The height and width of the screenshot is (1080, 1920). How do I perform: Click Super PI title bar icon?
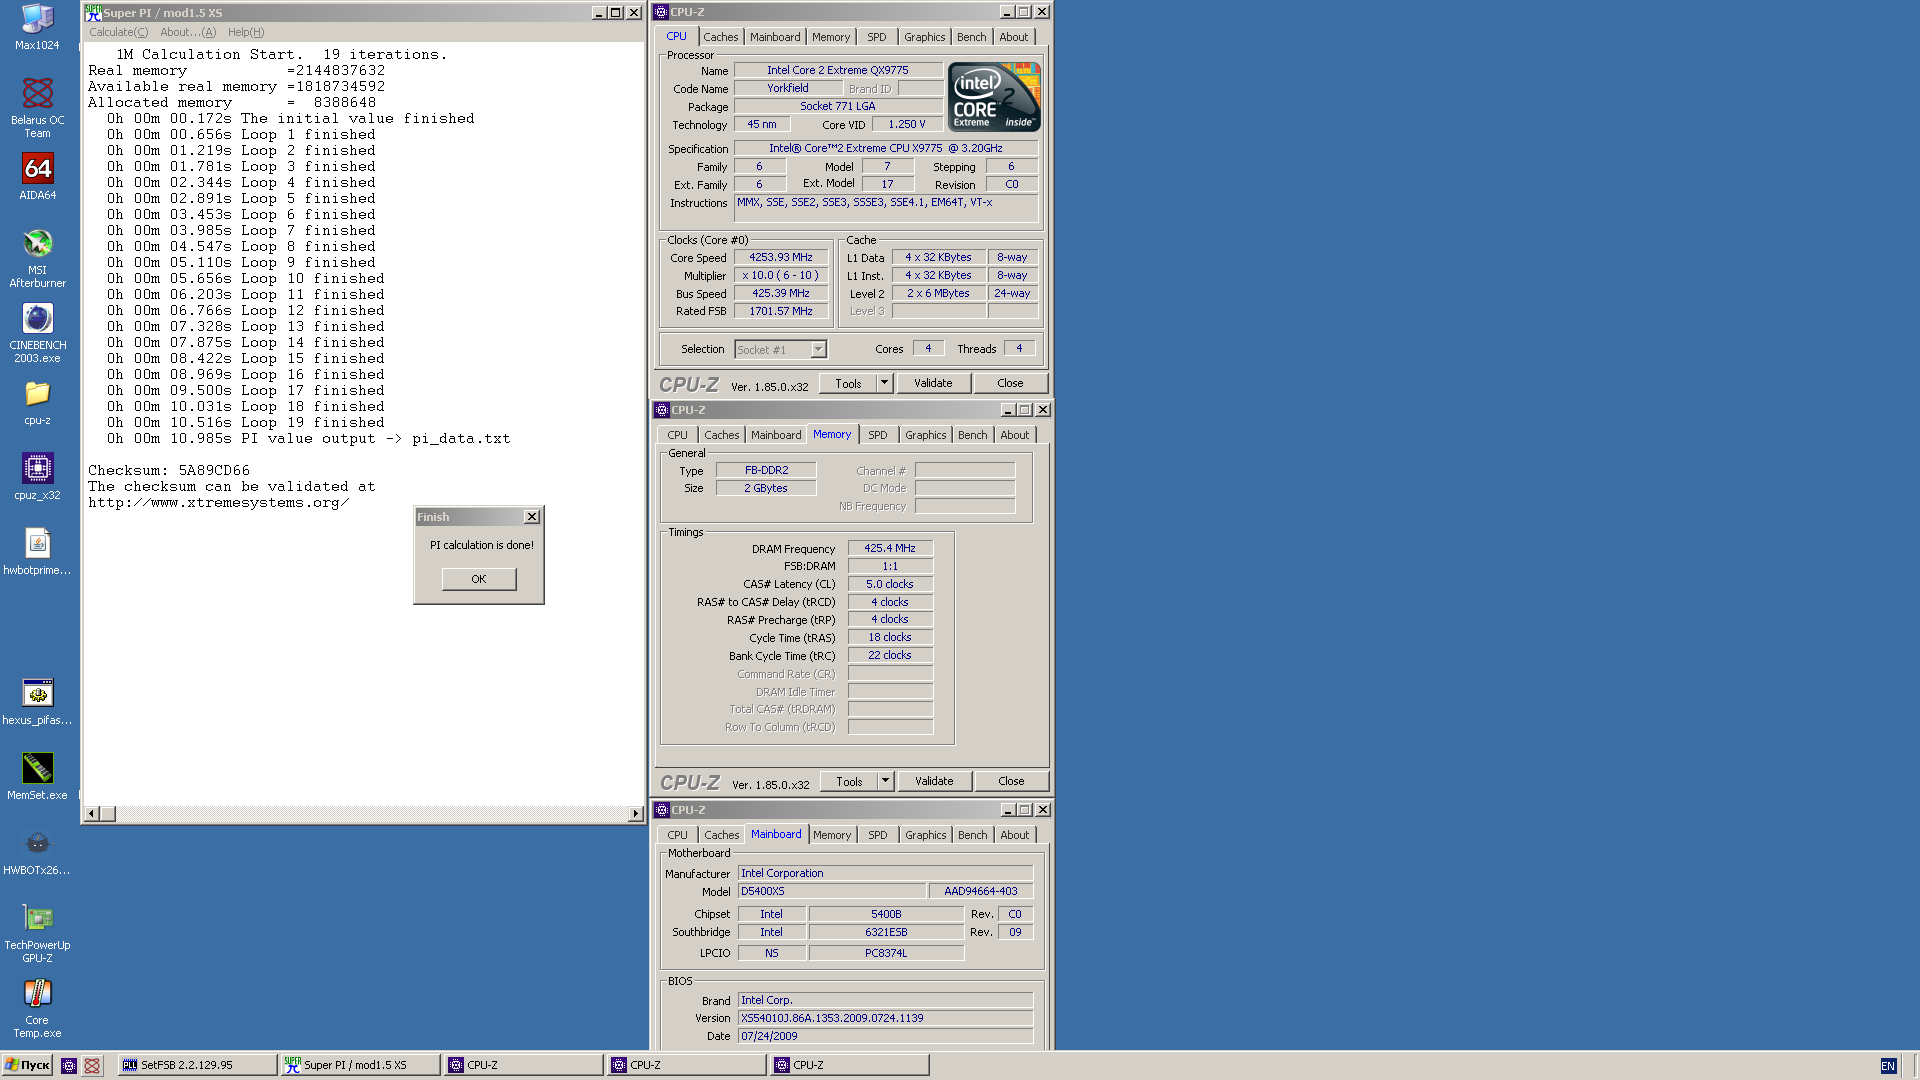pos(93,12)
